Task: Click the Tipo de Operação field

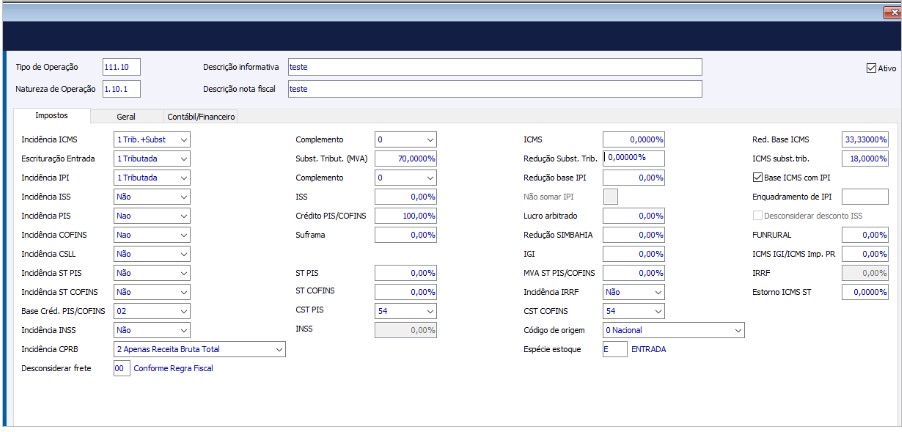Action: (121, 67)
